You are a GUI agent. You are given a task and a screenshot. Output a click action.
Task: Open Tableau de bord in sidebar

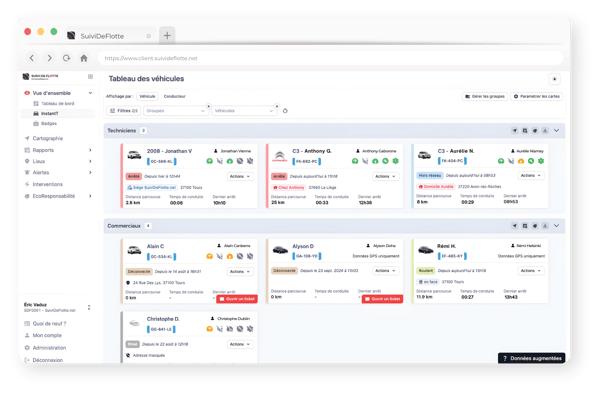(x=57, y=104)
